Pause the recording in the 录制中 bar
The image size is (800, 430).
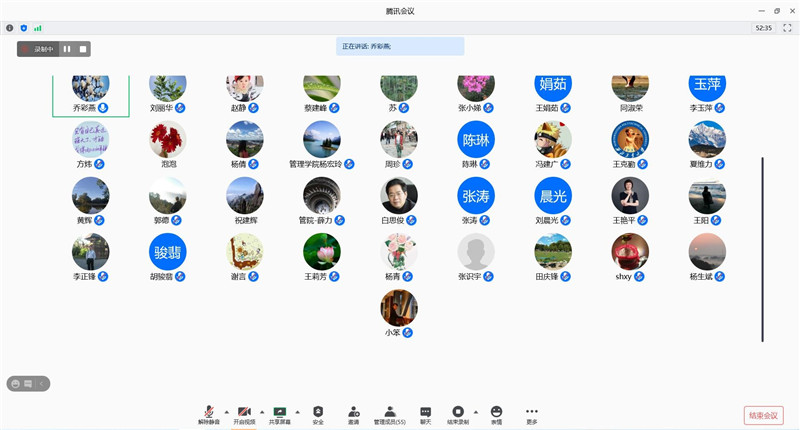click(67, 48)
